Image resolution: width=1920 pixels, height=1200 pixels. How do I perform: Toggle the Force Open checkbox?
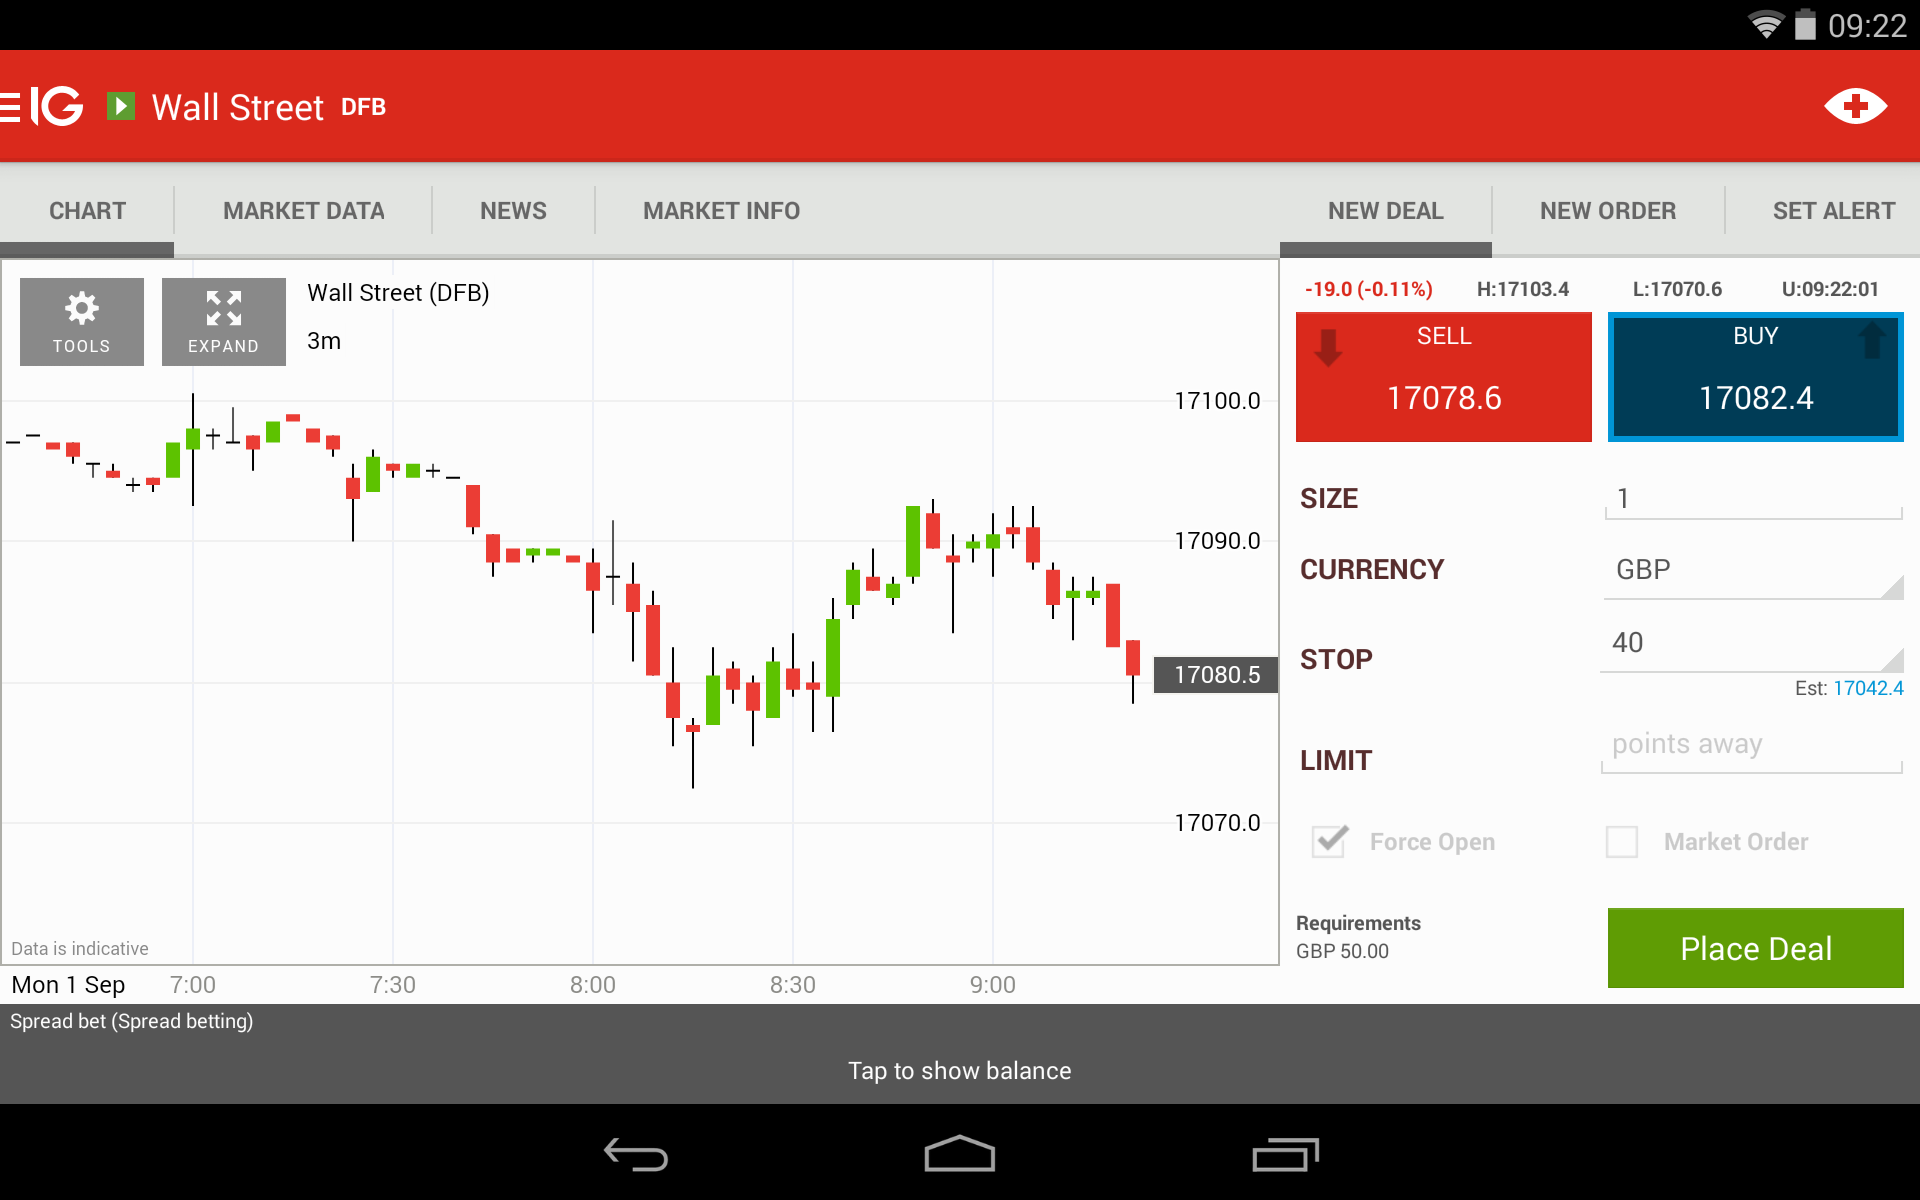coord(1330,842)
